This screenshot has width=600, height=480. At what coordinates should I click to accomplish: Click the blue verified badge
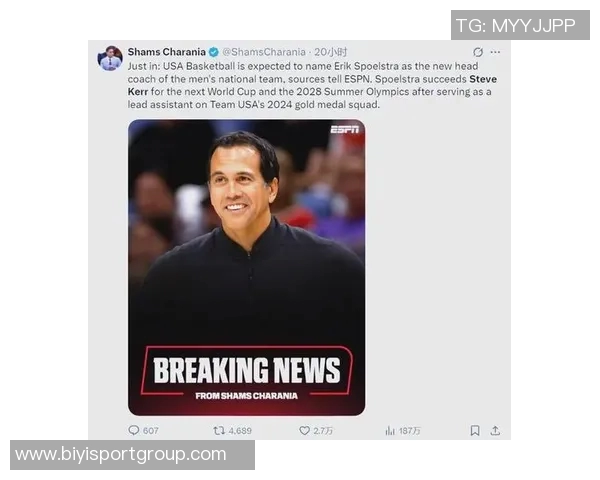(214, 52)
